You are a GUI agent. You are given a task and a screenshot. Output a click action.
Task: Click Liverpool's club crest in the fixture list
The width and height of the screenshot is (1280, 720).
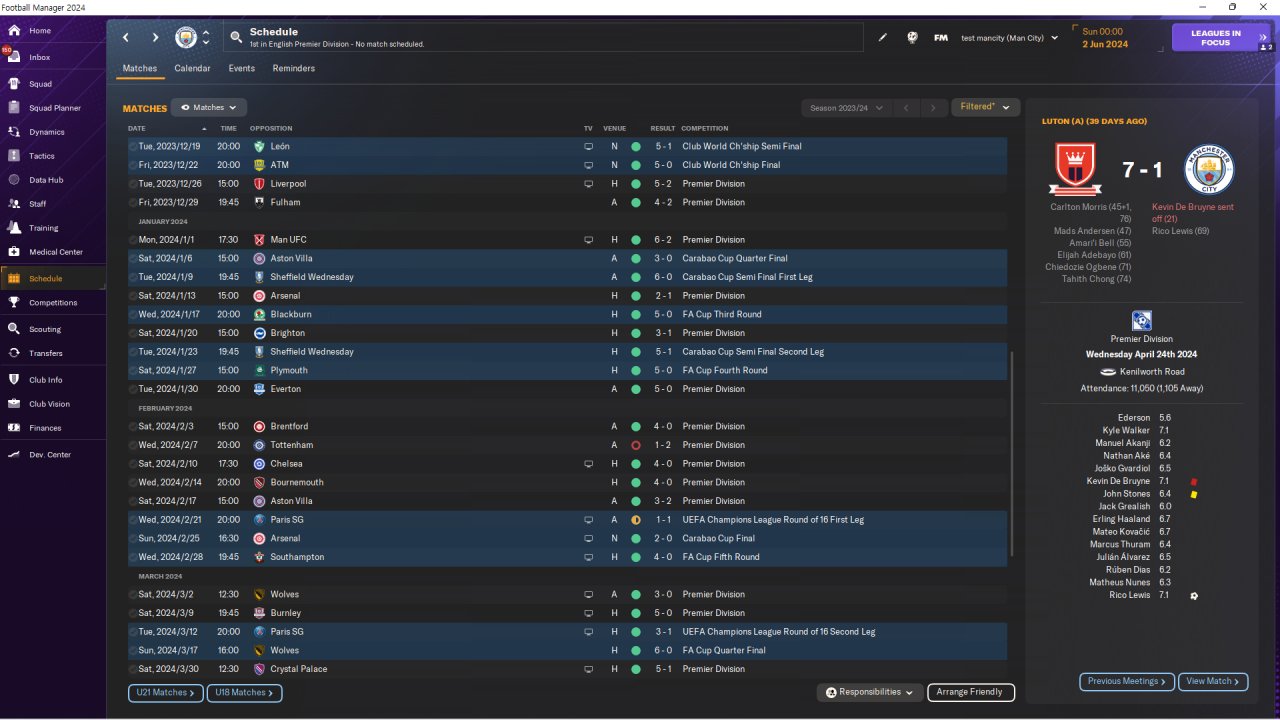(x=259, y=184)
